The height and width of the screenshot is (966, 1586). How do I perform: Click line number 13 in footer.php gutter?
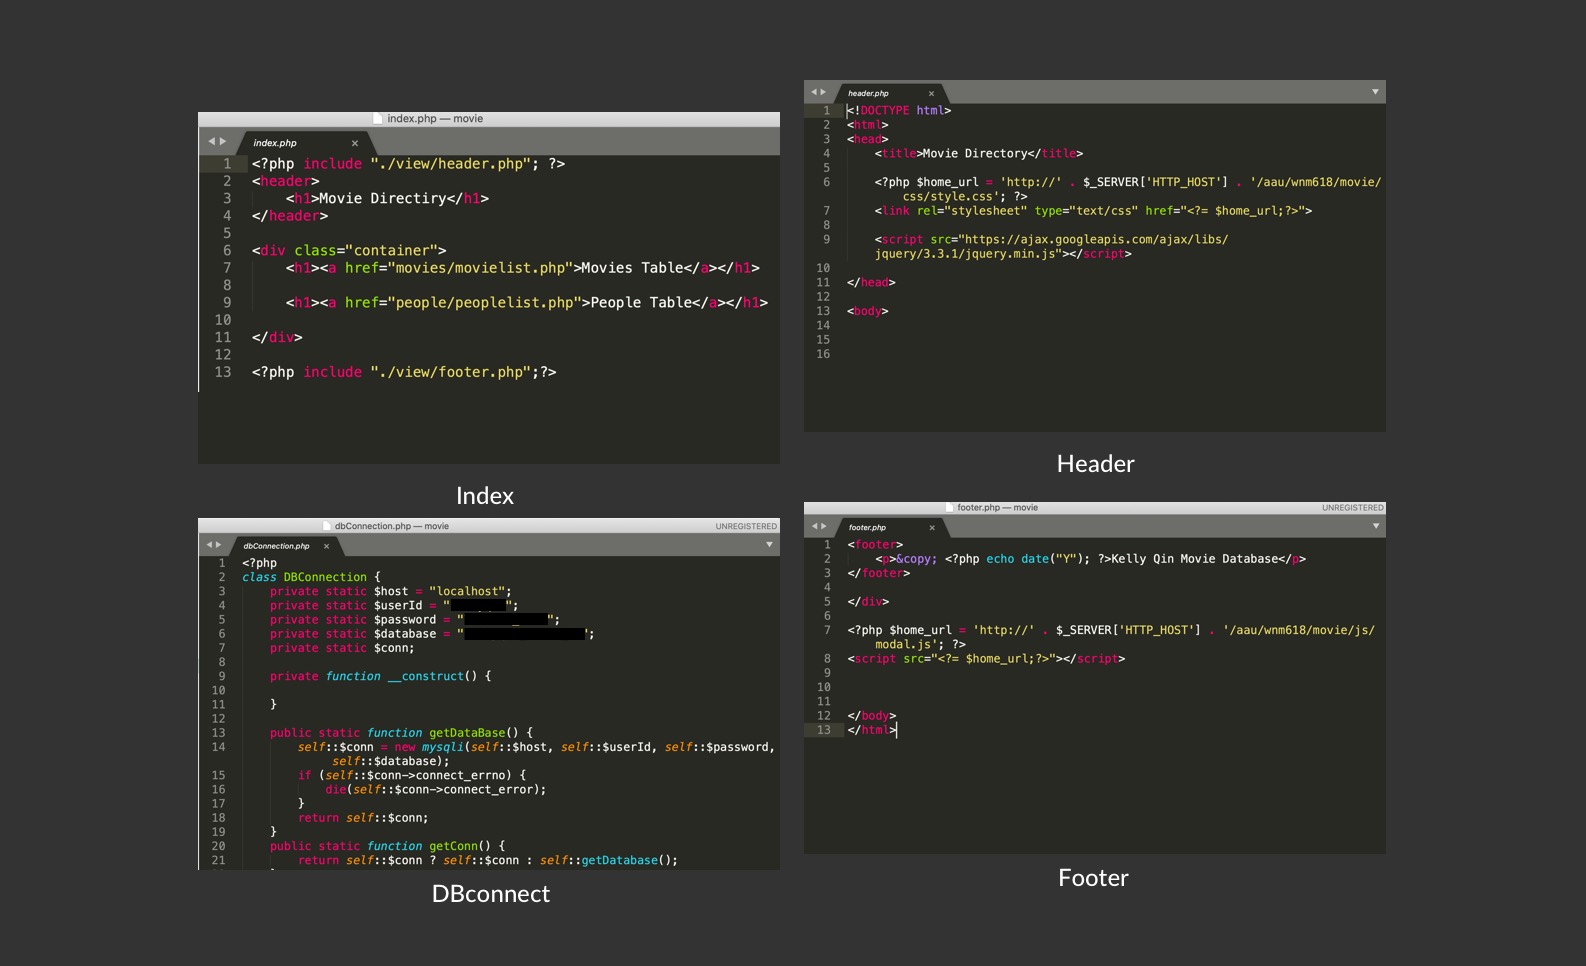[824, 730]
